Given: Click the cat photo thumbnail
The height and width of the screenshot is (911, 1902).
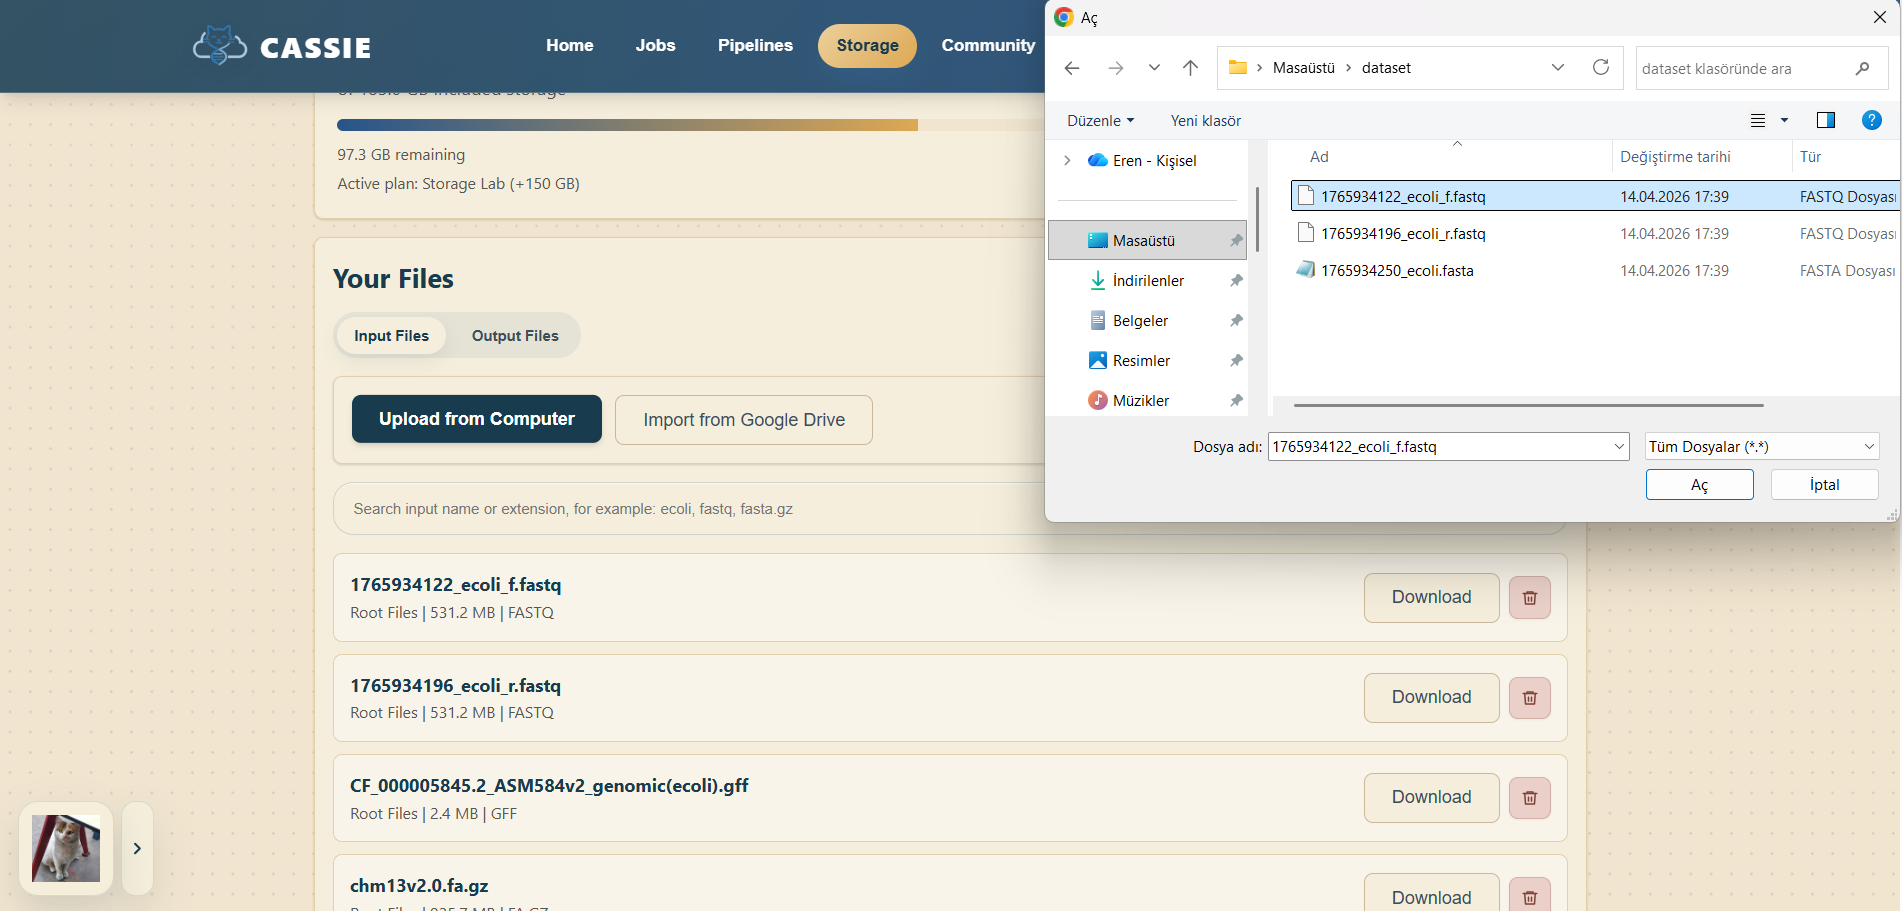Looking at the screenshot, I should click(x=66, y=848).
